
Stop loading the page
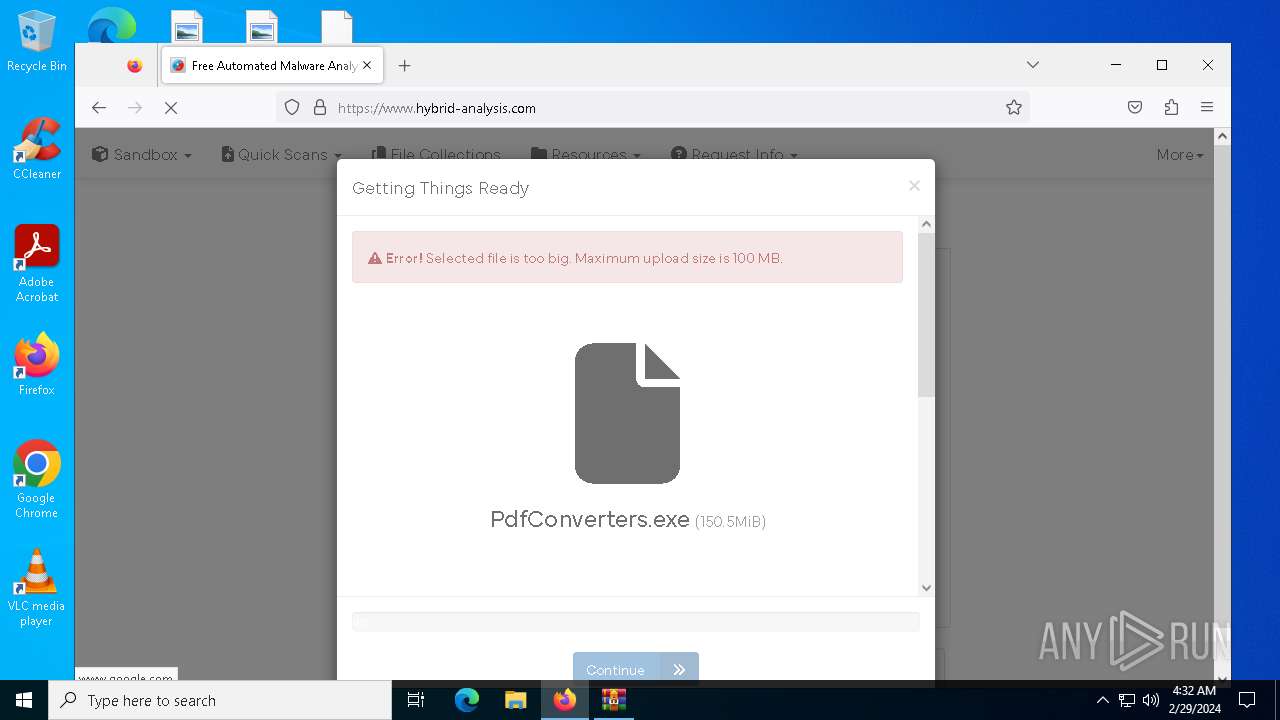coord(171,107)
